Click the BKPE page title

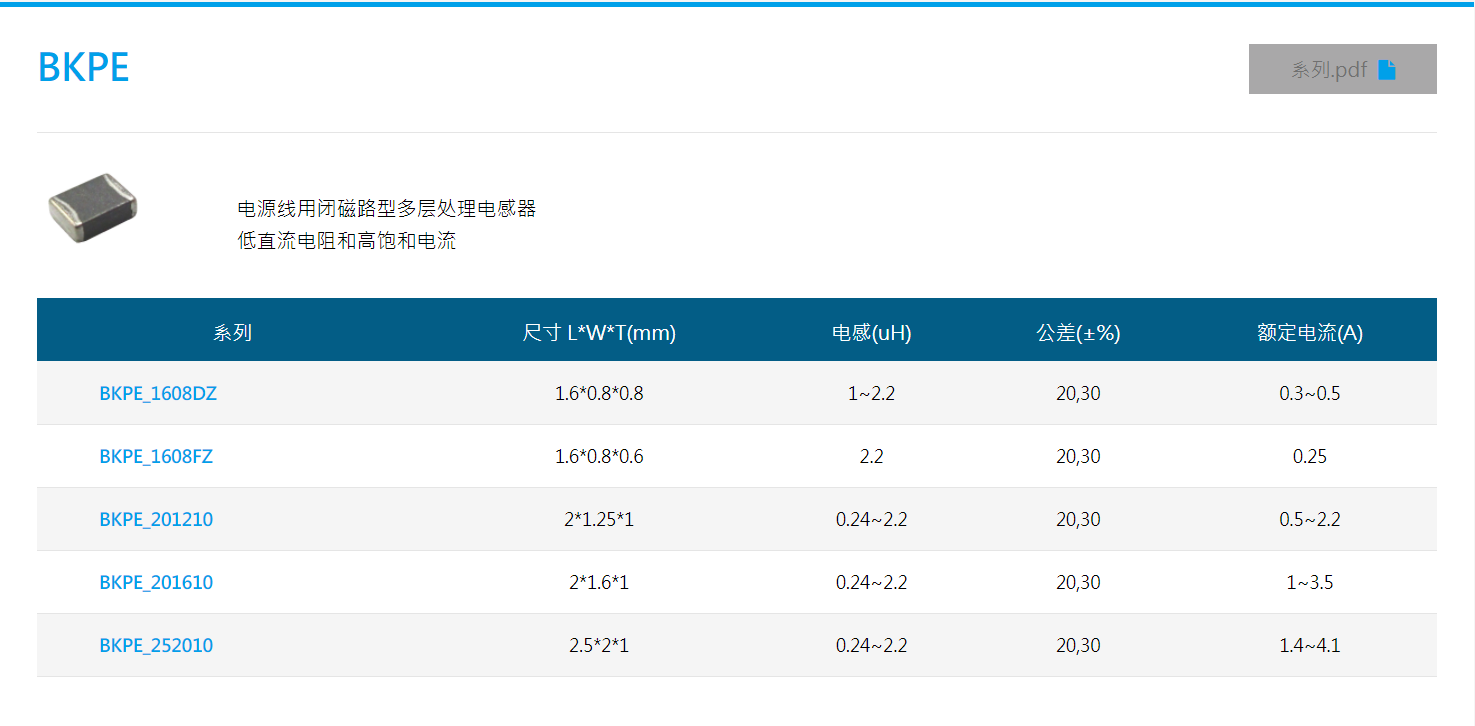coord(84,68)
